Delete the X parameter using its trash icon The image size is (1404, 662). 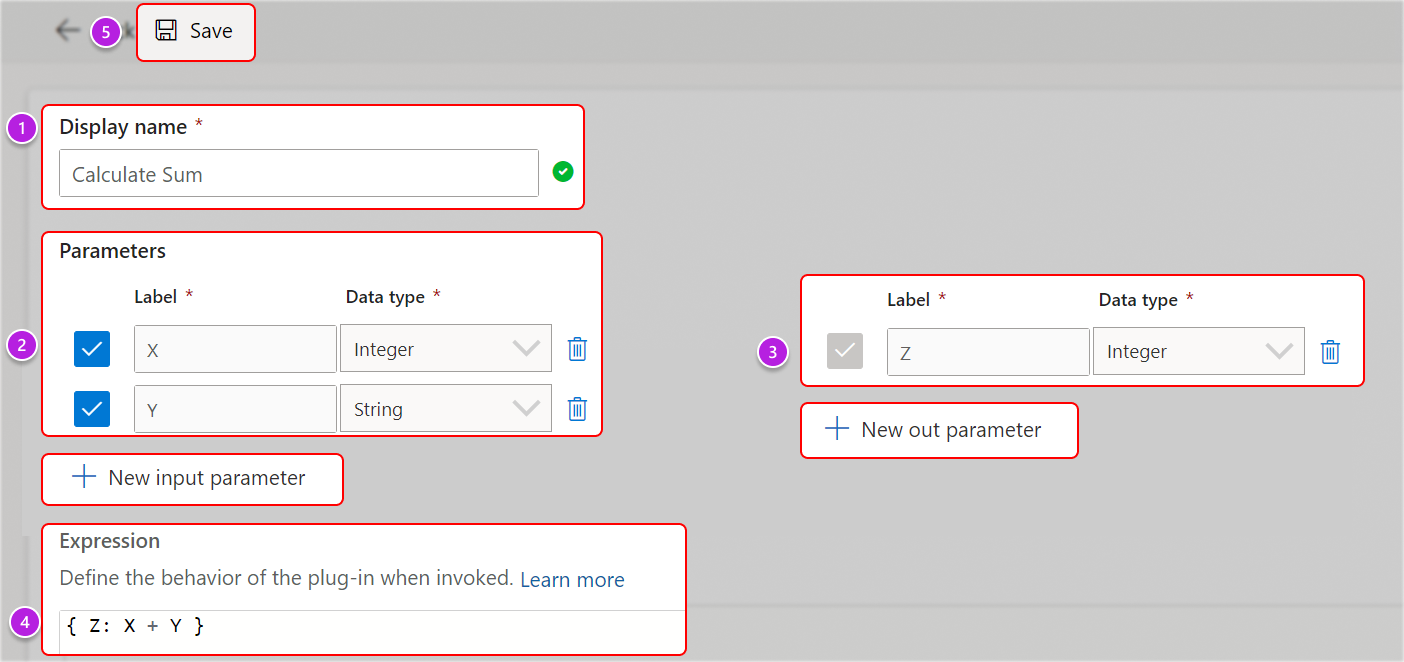[577, 348]
